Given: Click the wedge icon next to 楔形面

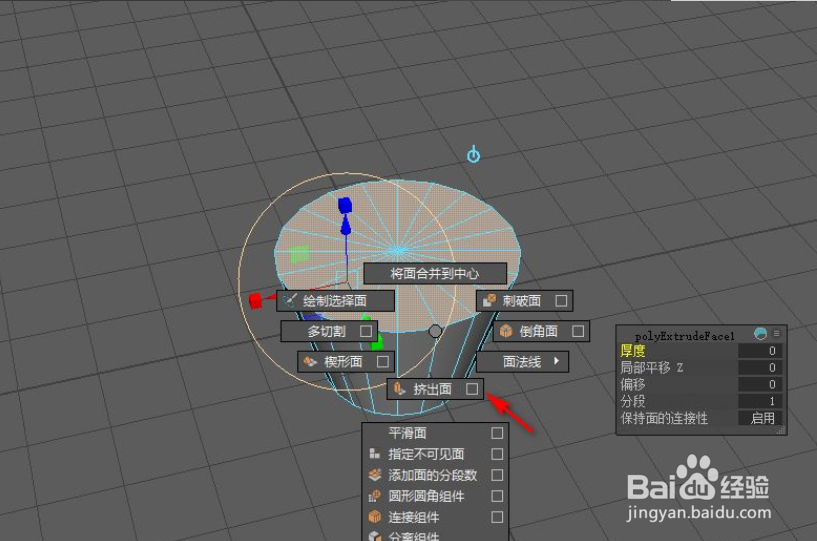Looking at the screenshot, I should point(310,361).
